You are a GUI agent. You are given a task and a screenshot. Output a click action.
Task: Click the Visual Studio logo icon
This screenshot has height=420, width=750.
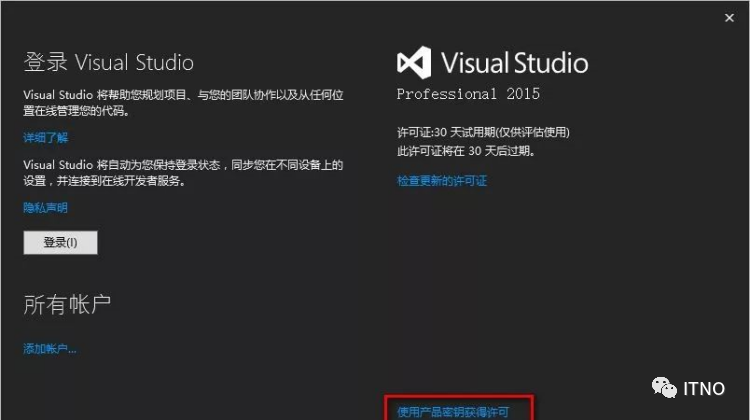click(414, 63)
